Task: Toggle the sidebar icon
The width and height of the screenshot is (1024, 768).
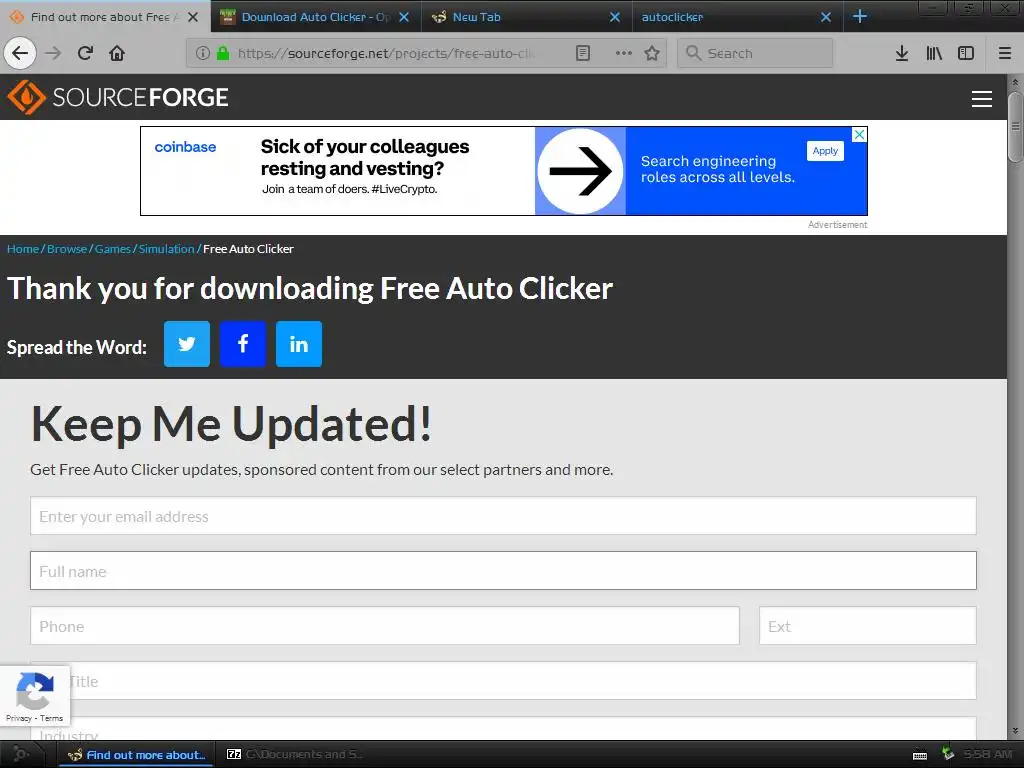Action: [x=966, y=53]
